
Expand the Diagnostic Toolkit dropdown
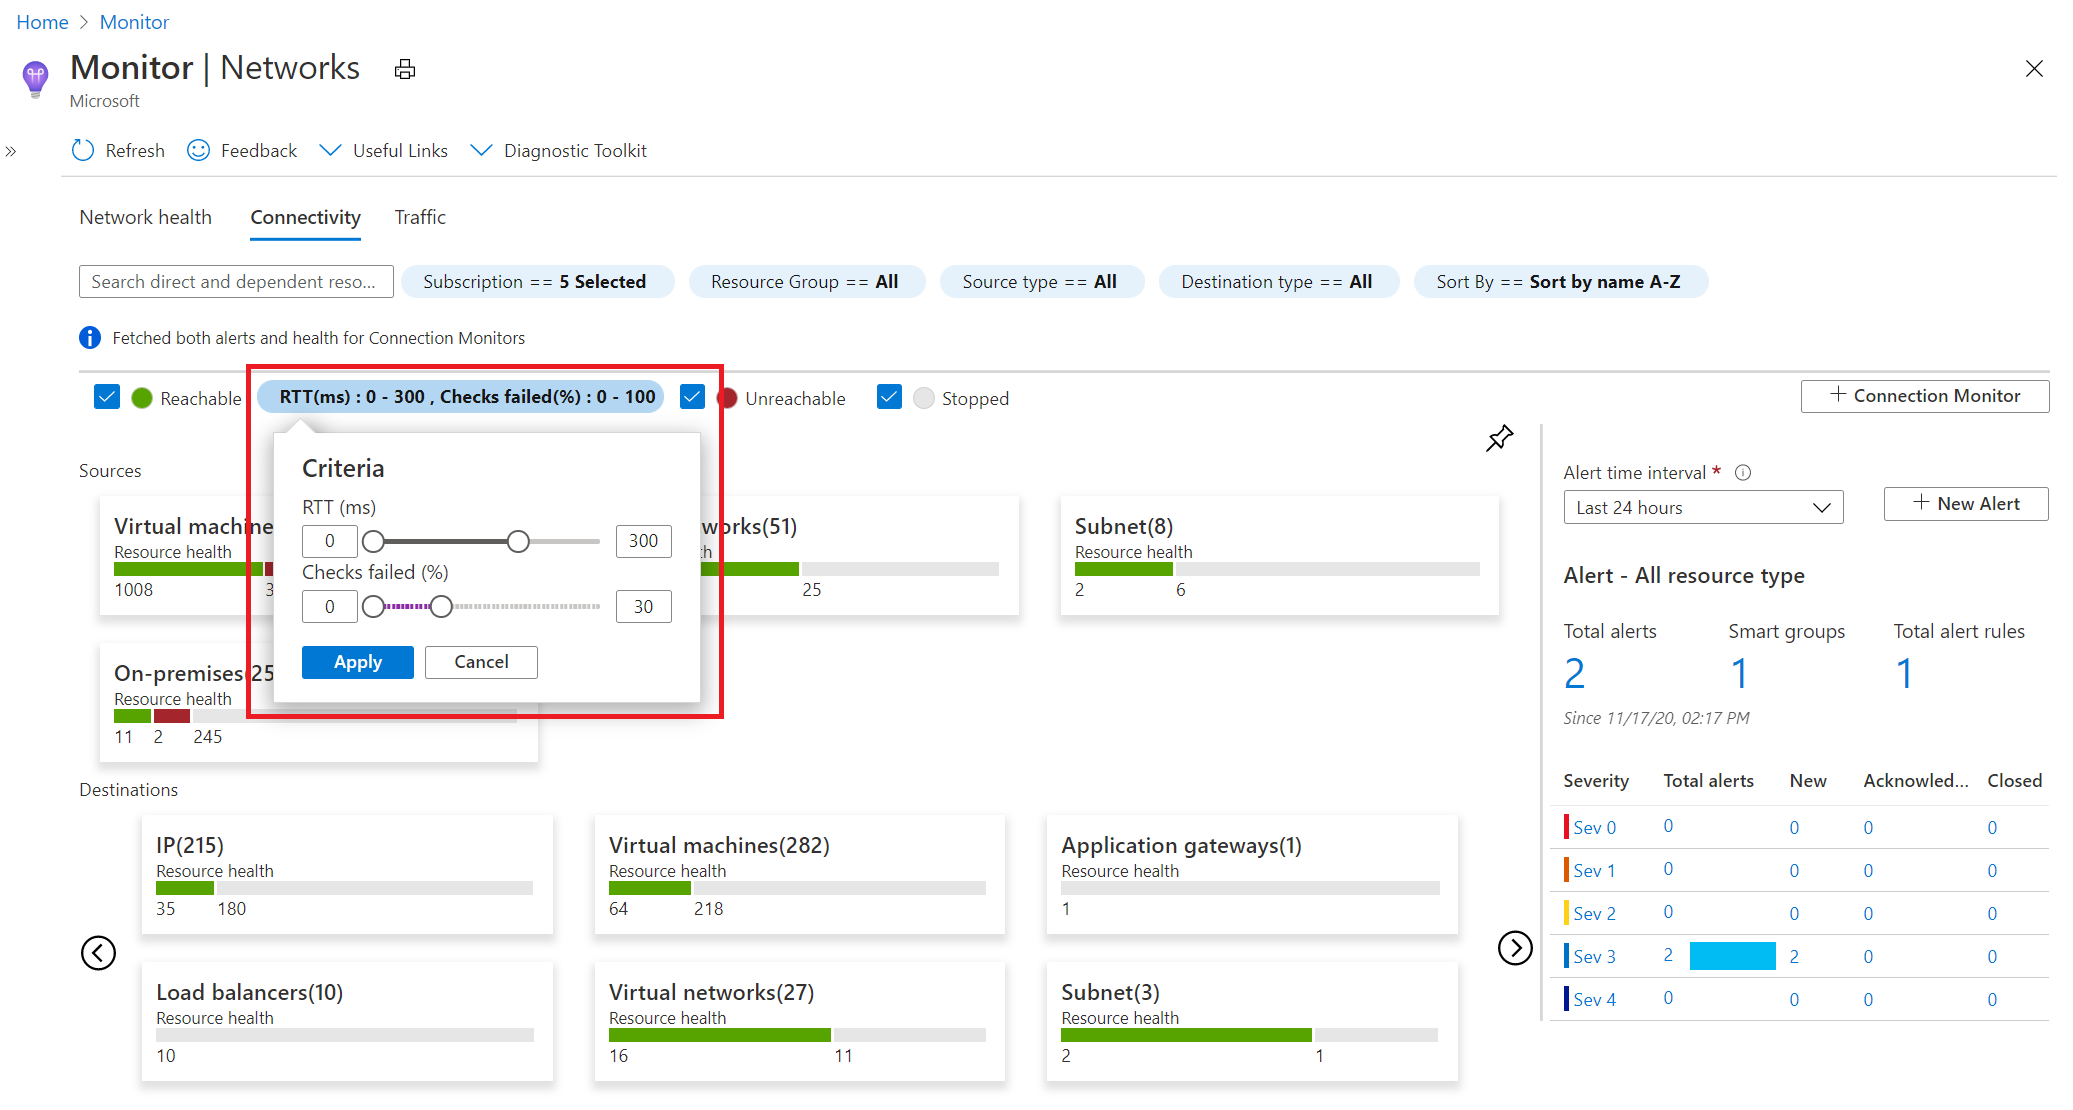click(x=558, y=151)
